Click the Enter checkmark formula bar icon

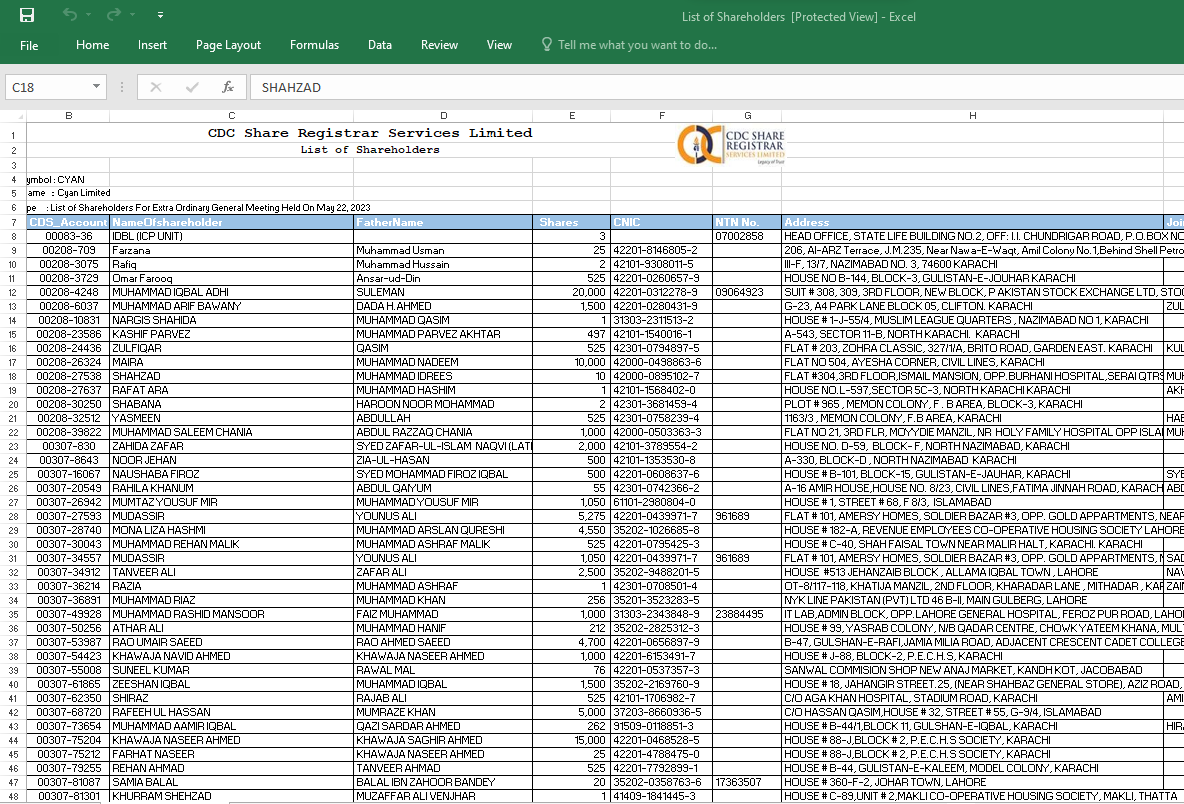click(192, 88)
